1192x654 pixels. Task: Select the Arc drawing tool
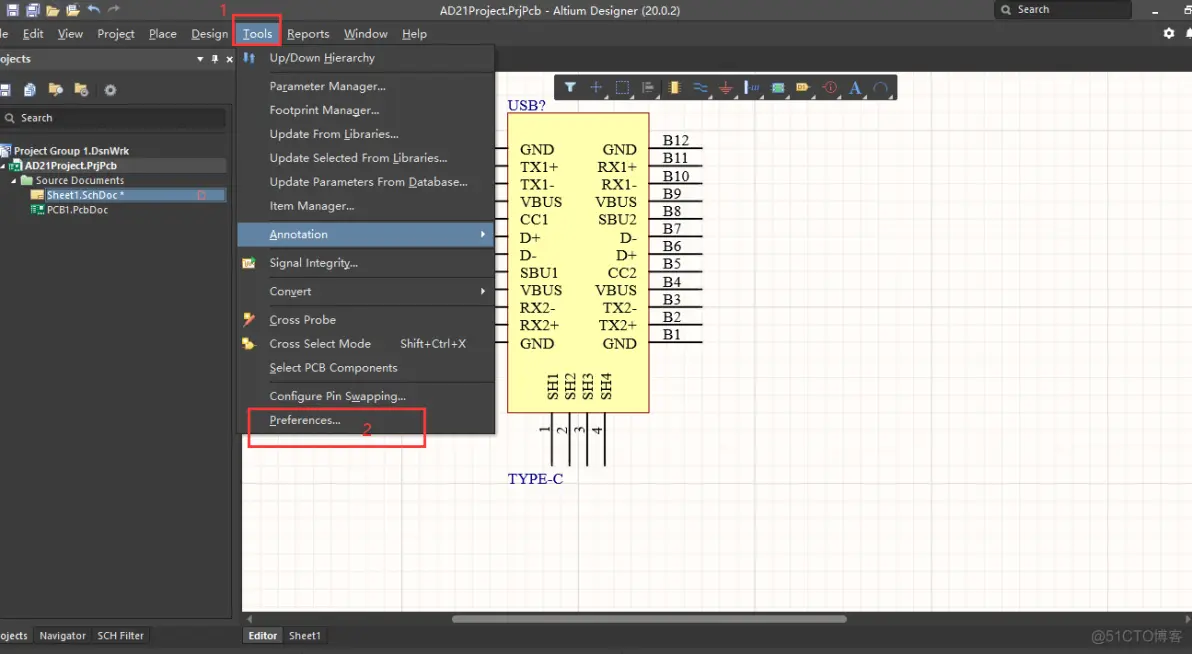tap(880, 87)
